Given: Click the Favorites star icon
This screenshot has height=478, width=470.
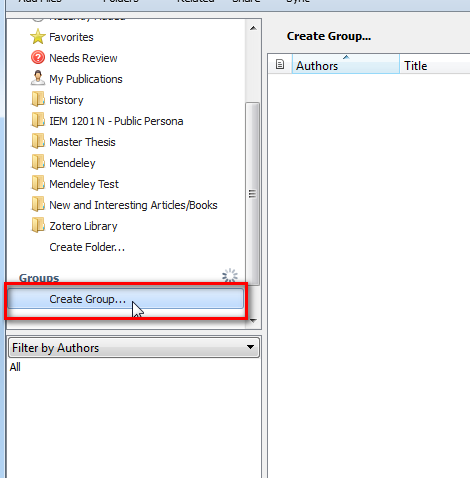Looking at the screenshot, I should tap(38, 37).
